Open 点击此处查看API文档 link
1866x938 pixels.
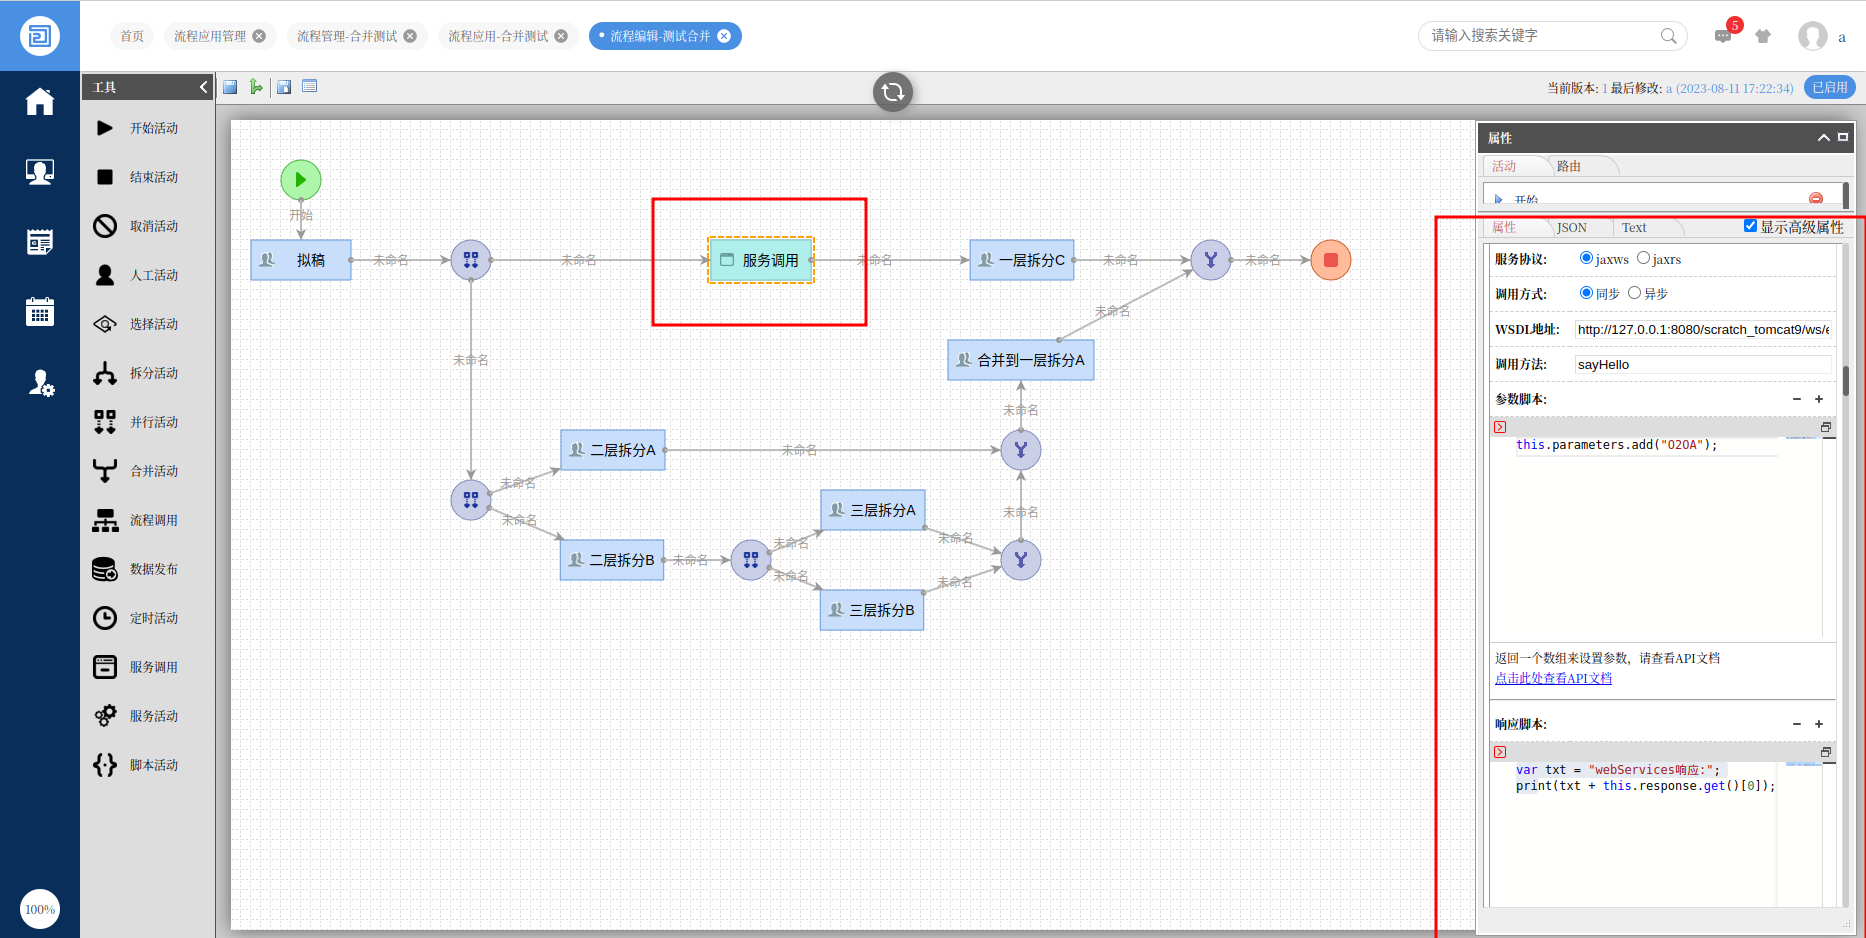pos(1553,678)
